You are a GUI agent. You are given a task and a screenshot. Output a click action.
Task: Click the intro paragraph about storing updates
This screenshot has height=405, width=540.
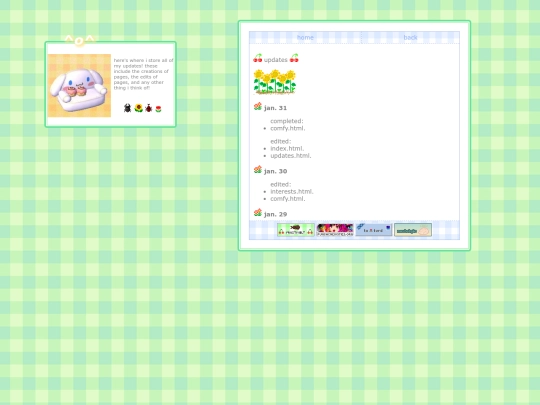(144, 74)
